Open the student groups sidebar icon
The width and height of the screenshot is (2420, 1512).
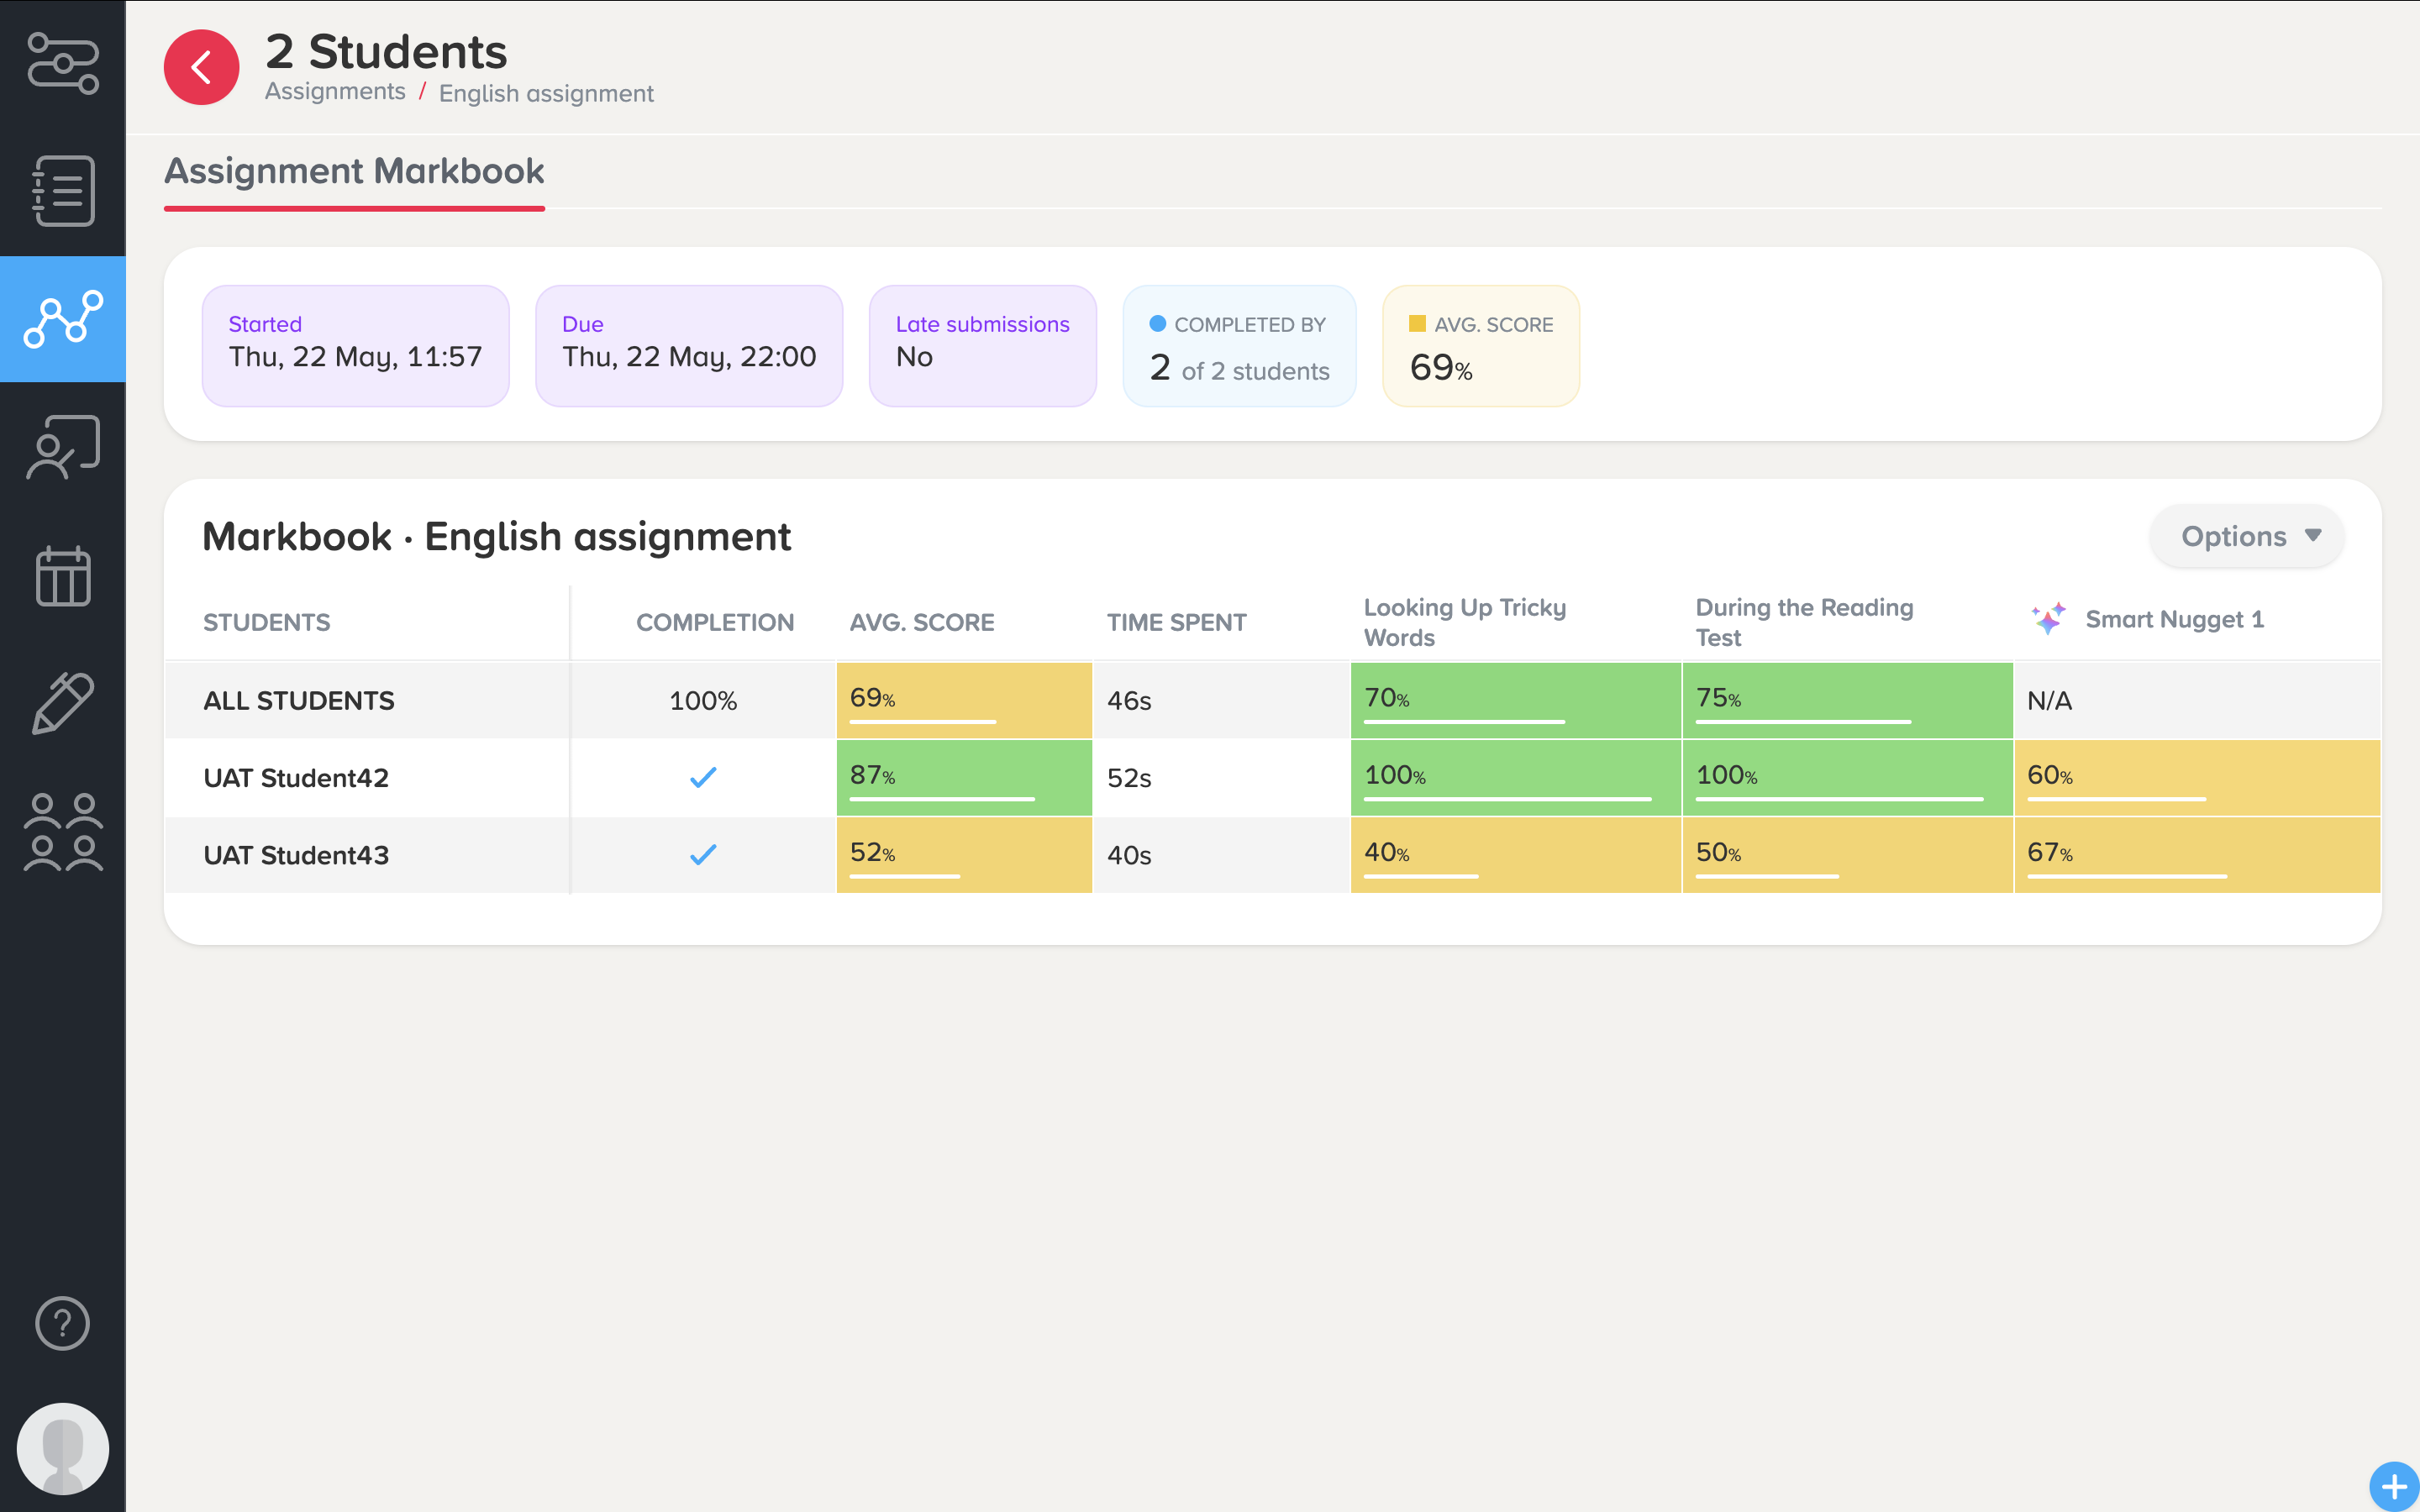63,832
